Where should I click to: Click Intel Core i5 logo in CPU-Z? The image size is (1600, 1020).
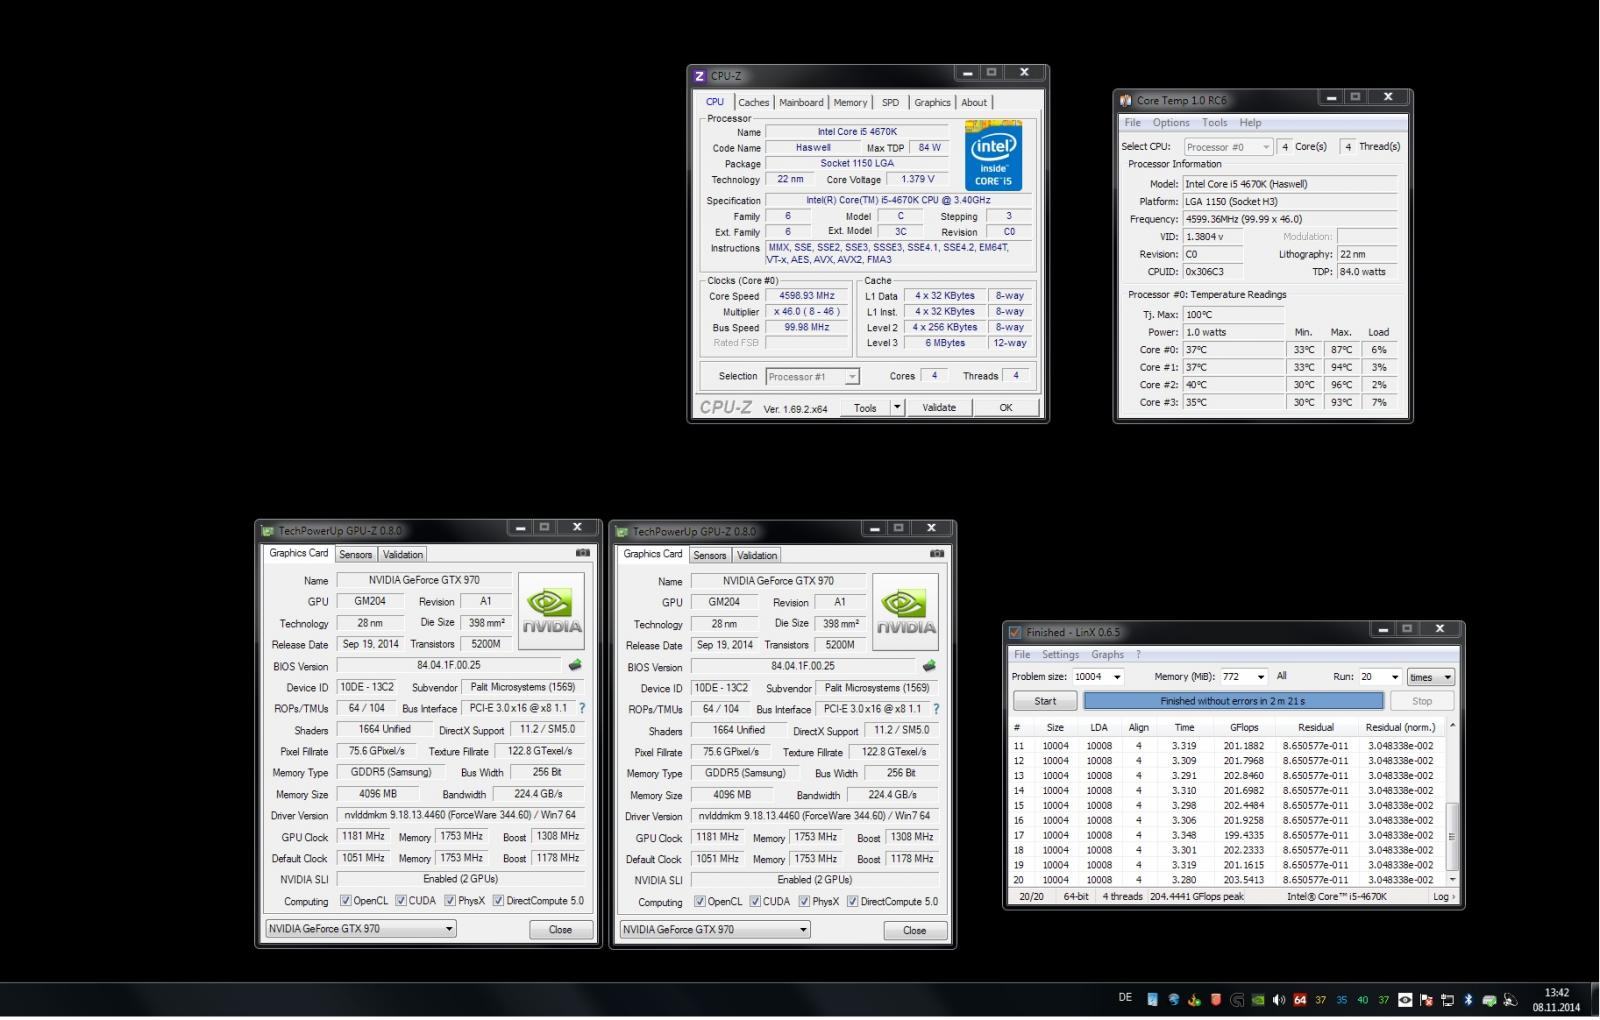click(x=993, y=156)
